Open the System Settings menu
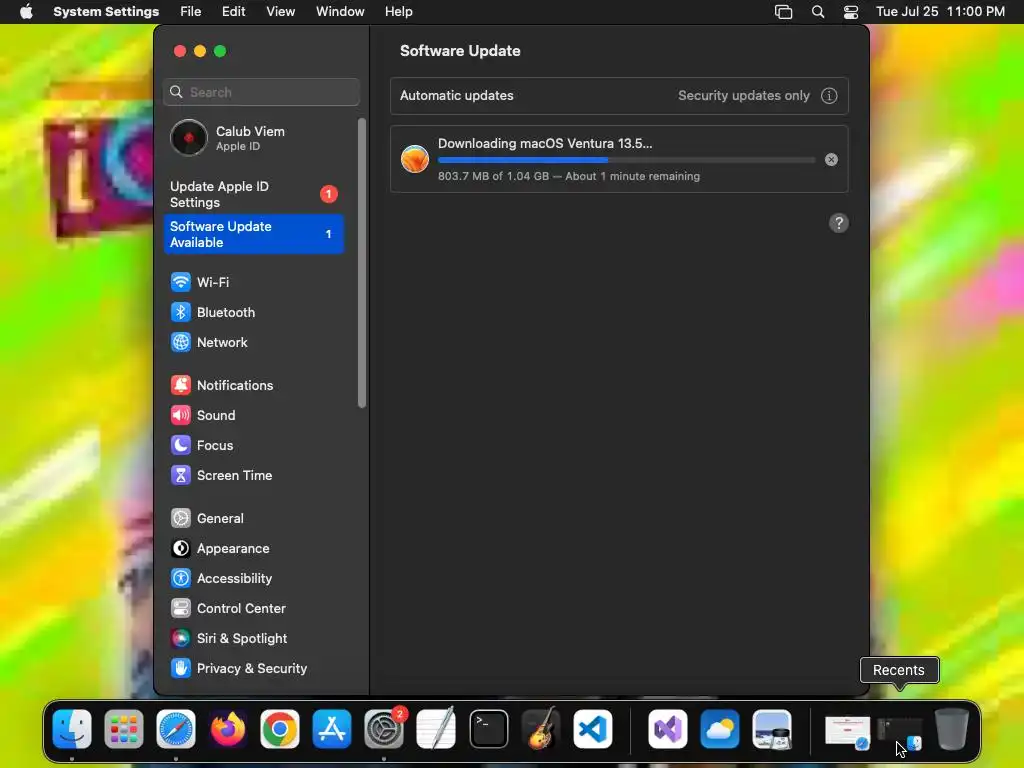The image size is (1024, 768). tap(106, 12)
